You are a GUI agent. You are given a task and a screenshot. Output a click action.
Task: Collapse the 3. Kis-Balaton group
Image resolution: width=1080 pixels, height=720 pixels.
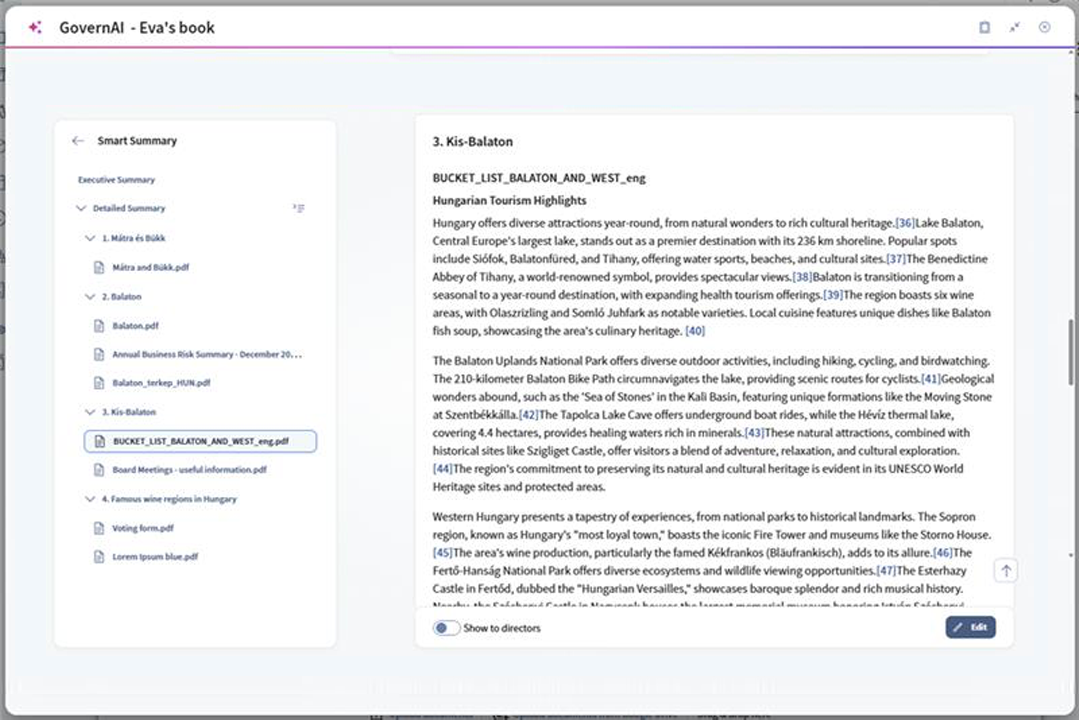pyautogui.click(x=90, y=411)
